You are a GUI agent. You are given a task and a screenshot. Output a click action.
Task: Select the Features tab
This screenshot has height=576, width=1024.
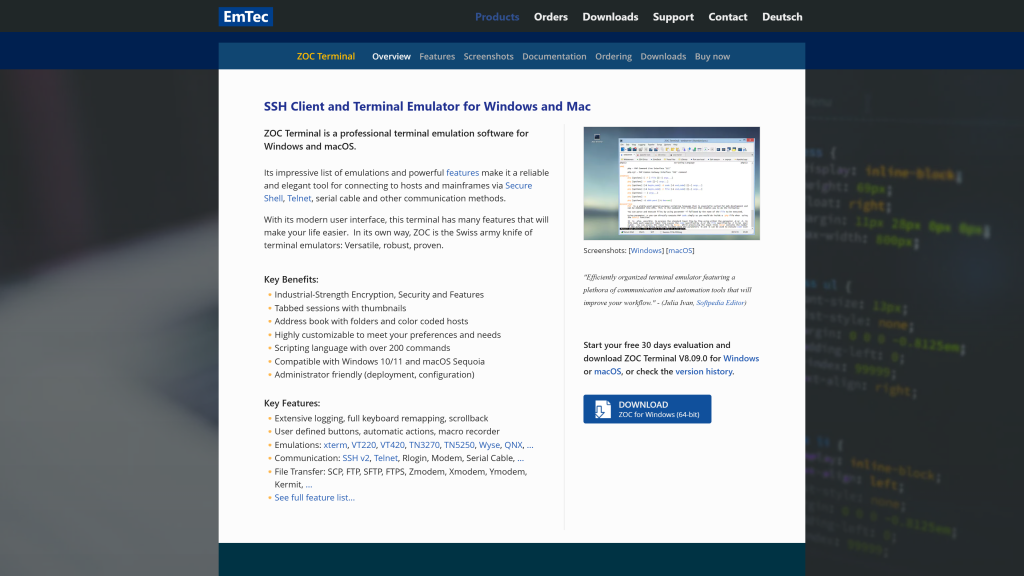[x=437, y=56]
